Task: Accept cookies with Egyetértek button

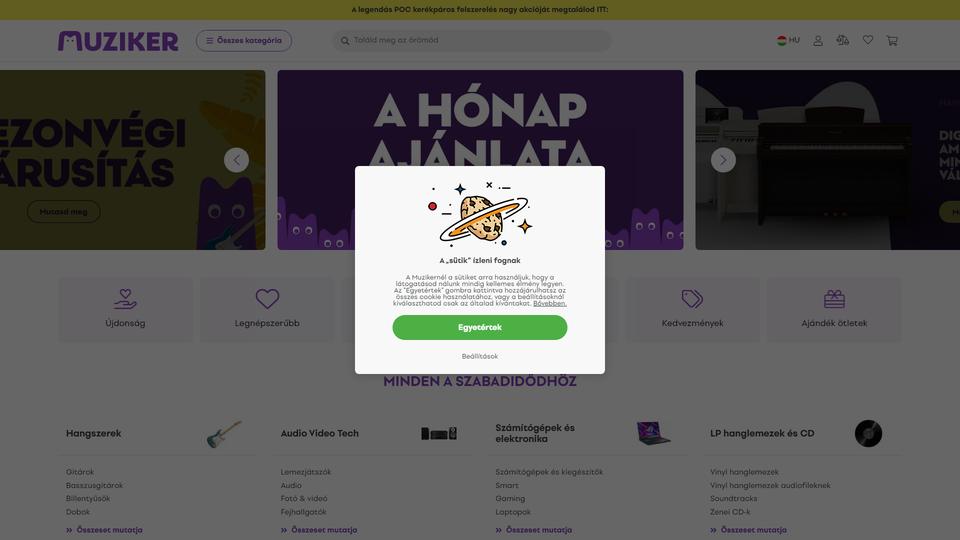Action: [x=480, y=328]
